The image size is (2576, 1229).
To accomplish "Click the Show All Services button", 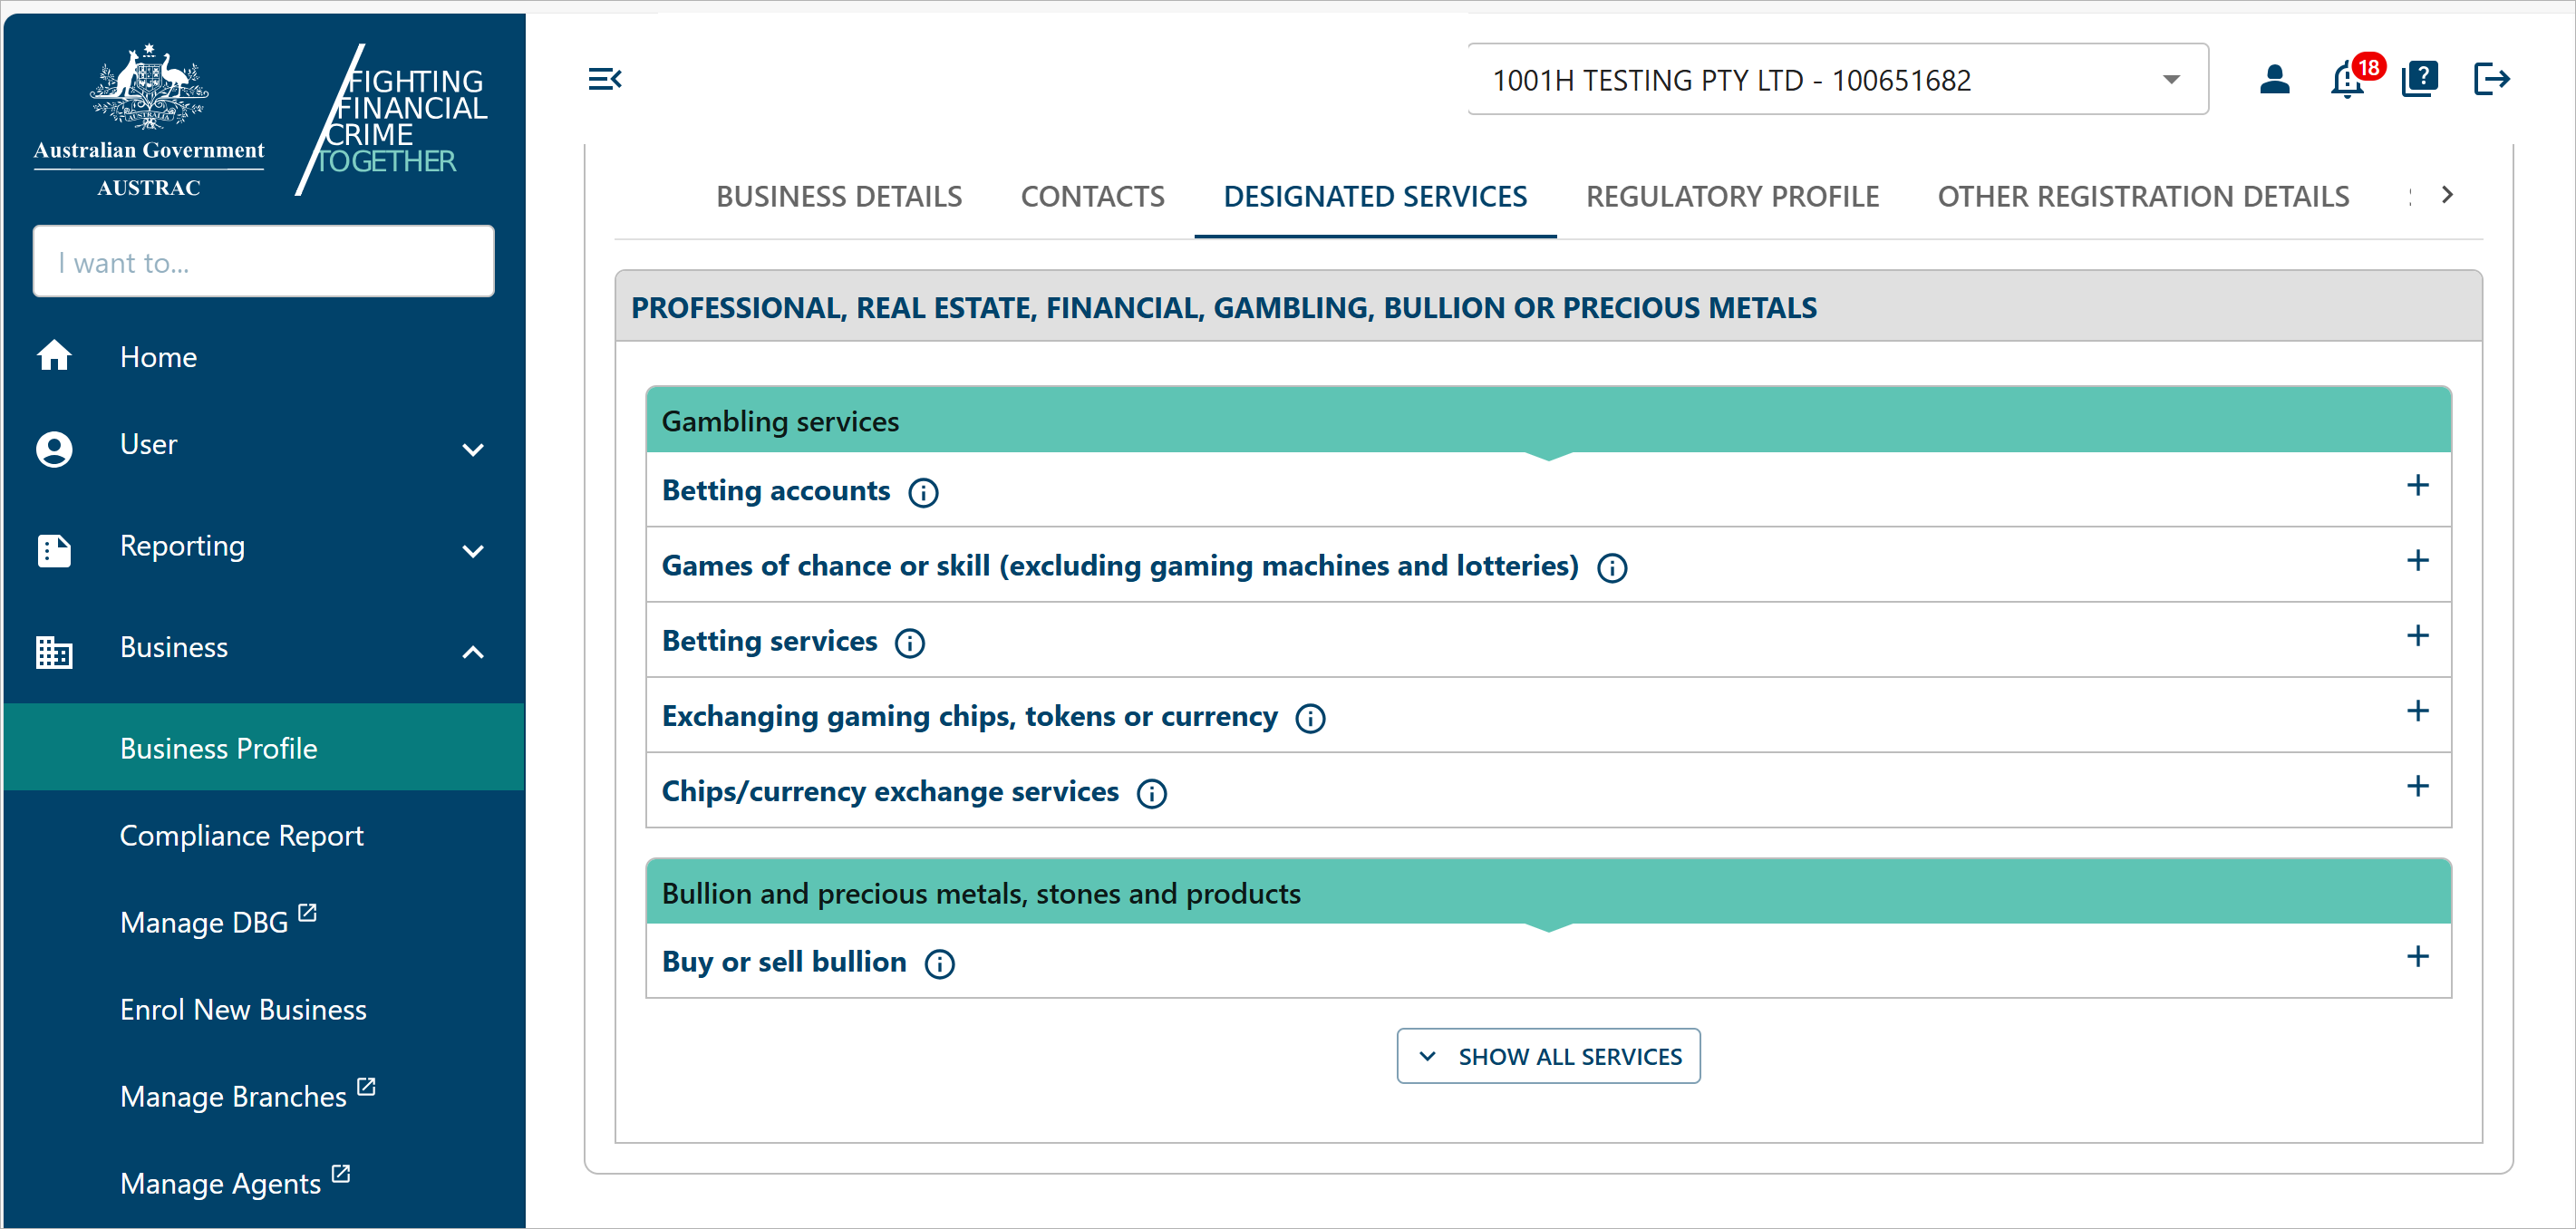I will coord(1548,1056).
